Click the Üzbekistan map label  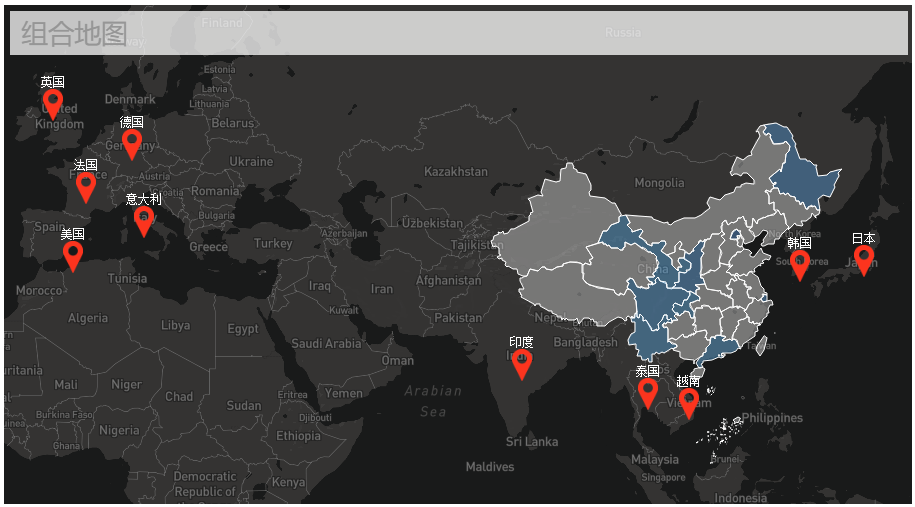coord(432,223)
